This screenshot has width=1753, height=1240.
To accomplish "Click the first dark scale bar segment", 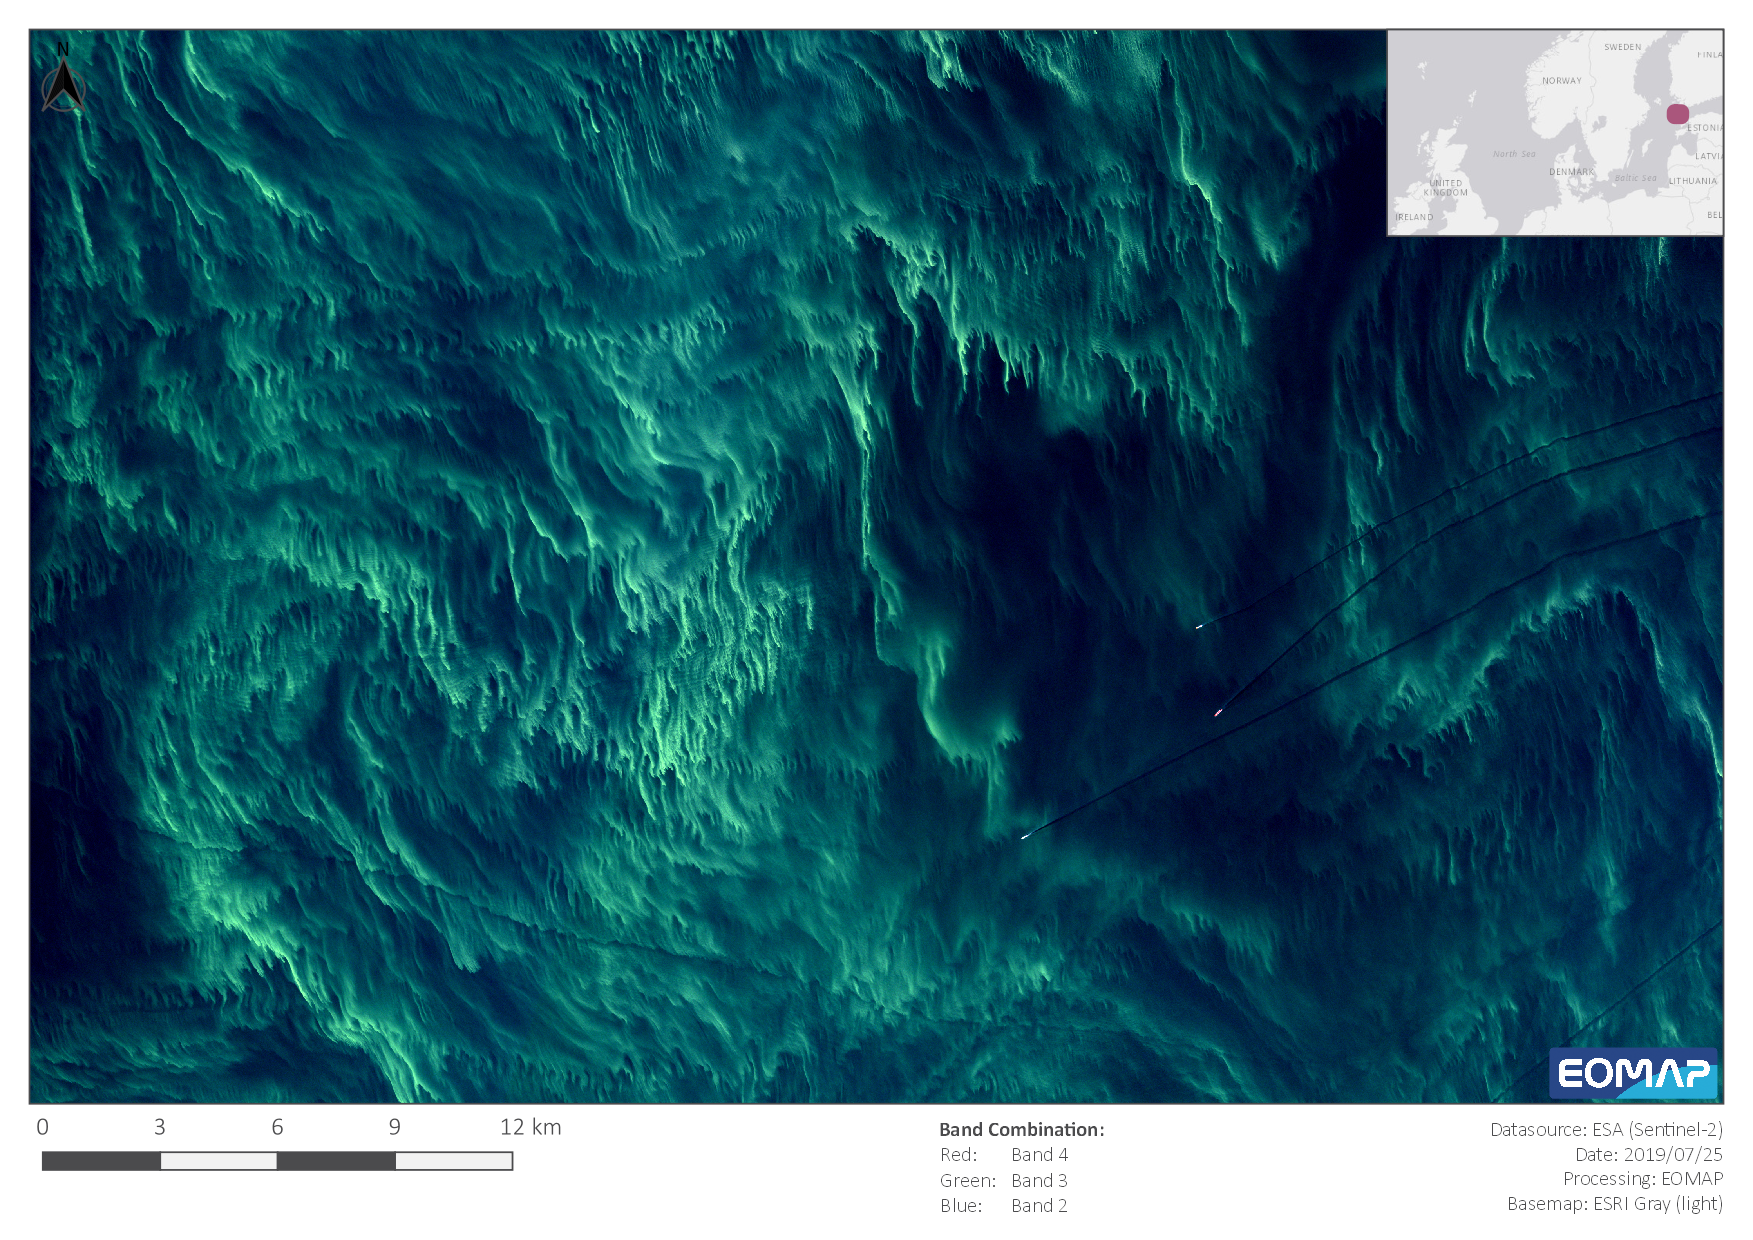I will [x=101, y=1161].
